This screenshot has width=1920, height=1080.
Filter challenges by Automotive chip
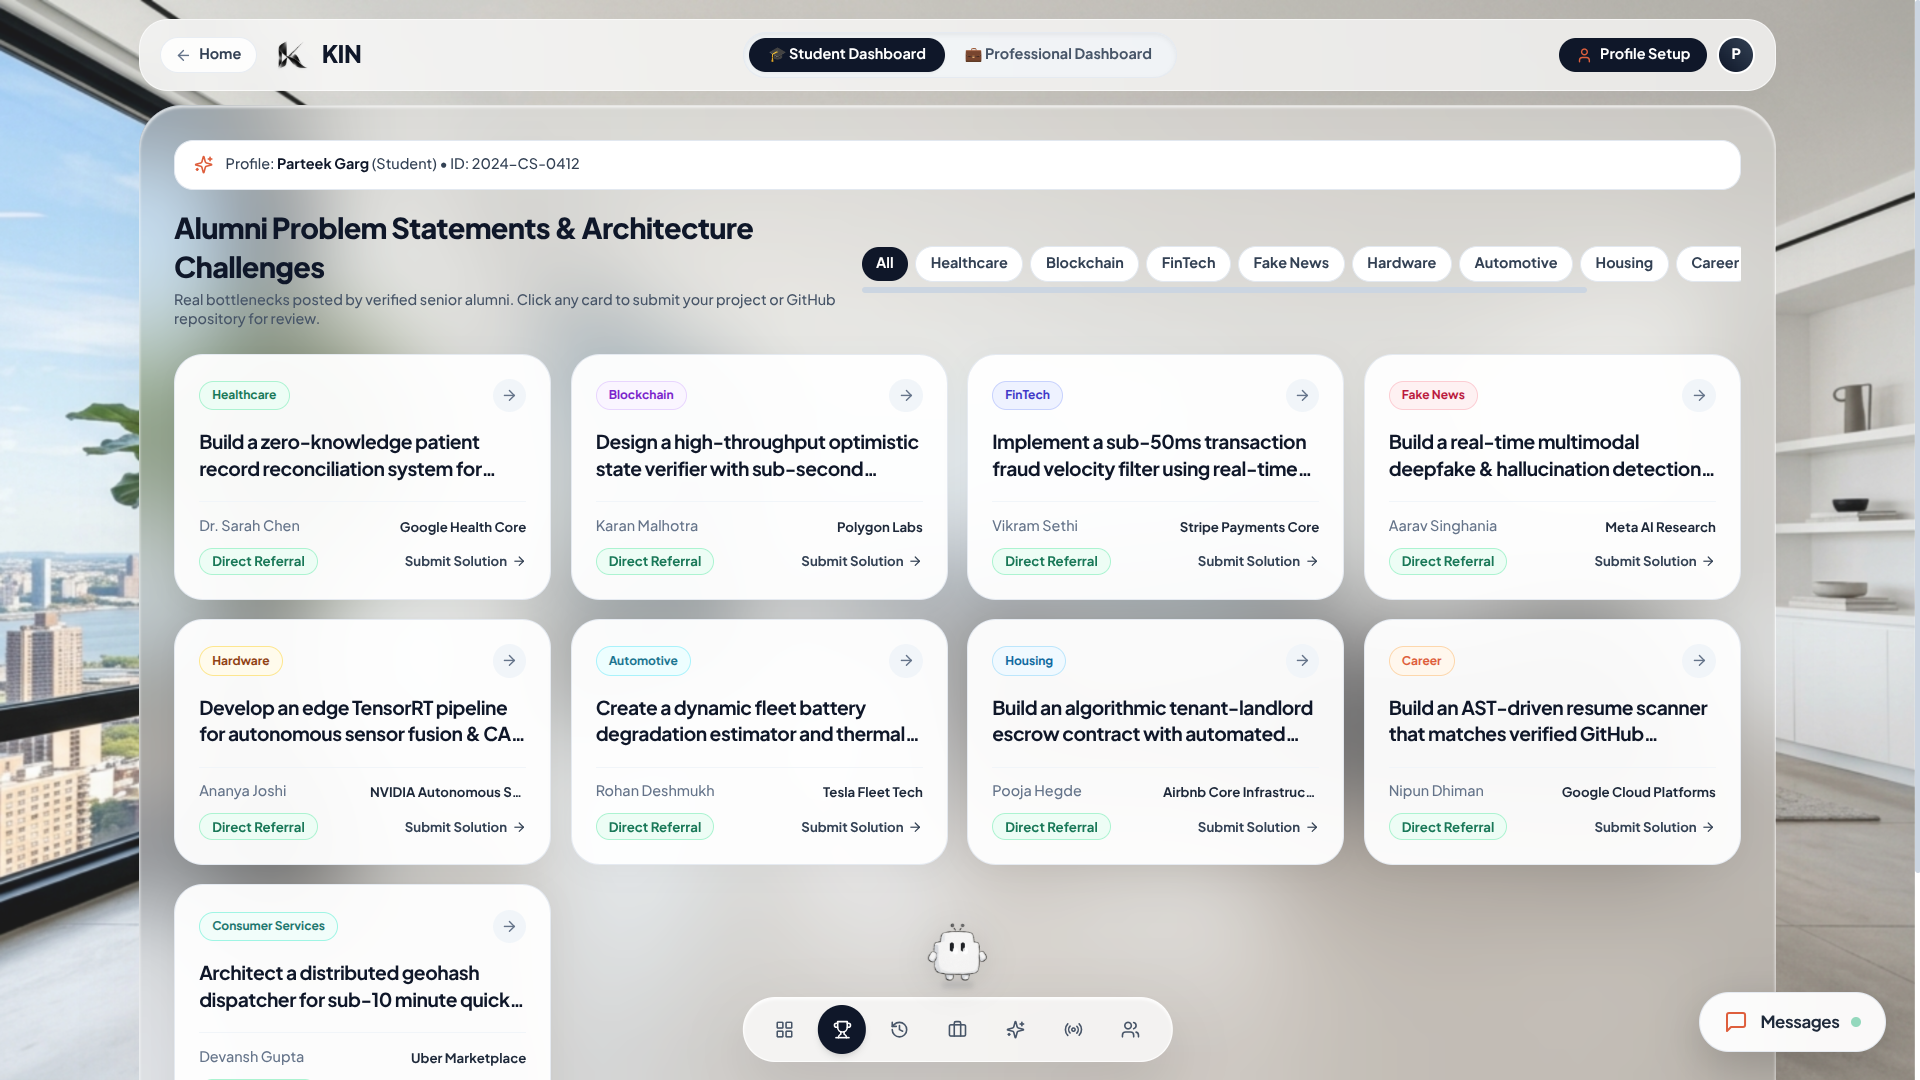coord(1515,263)
